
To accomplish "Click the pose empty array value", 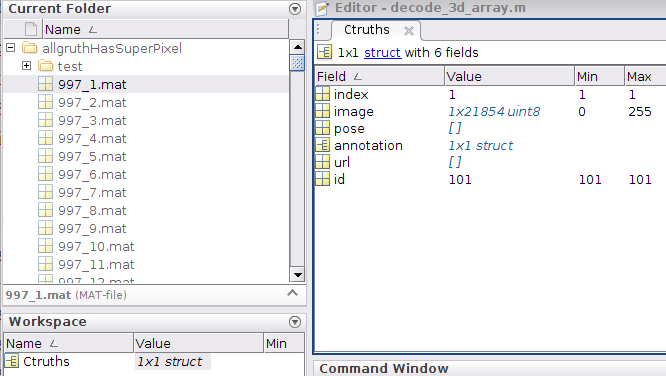I will click(454, 128).
